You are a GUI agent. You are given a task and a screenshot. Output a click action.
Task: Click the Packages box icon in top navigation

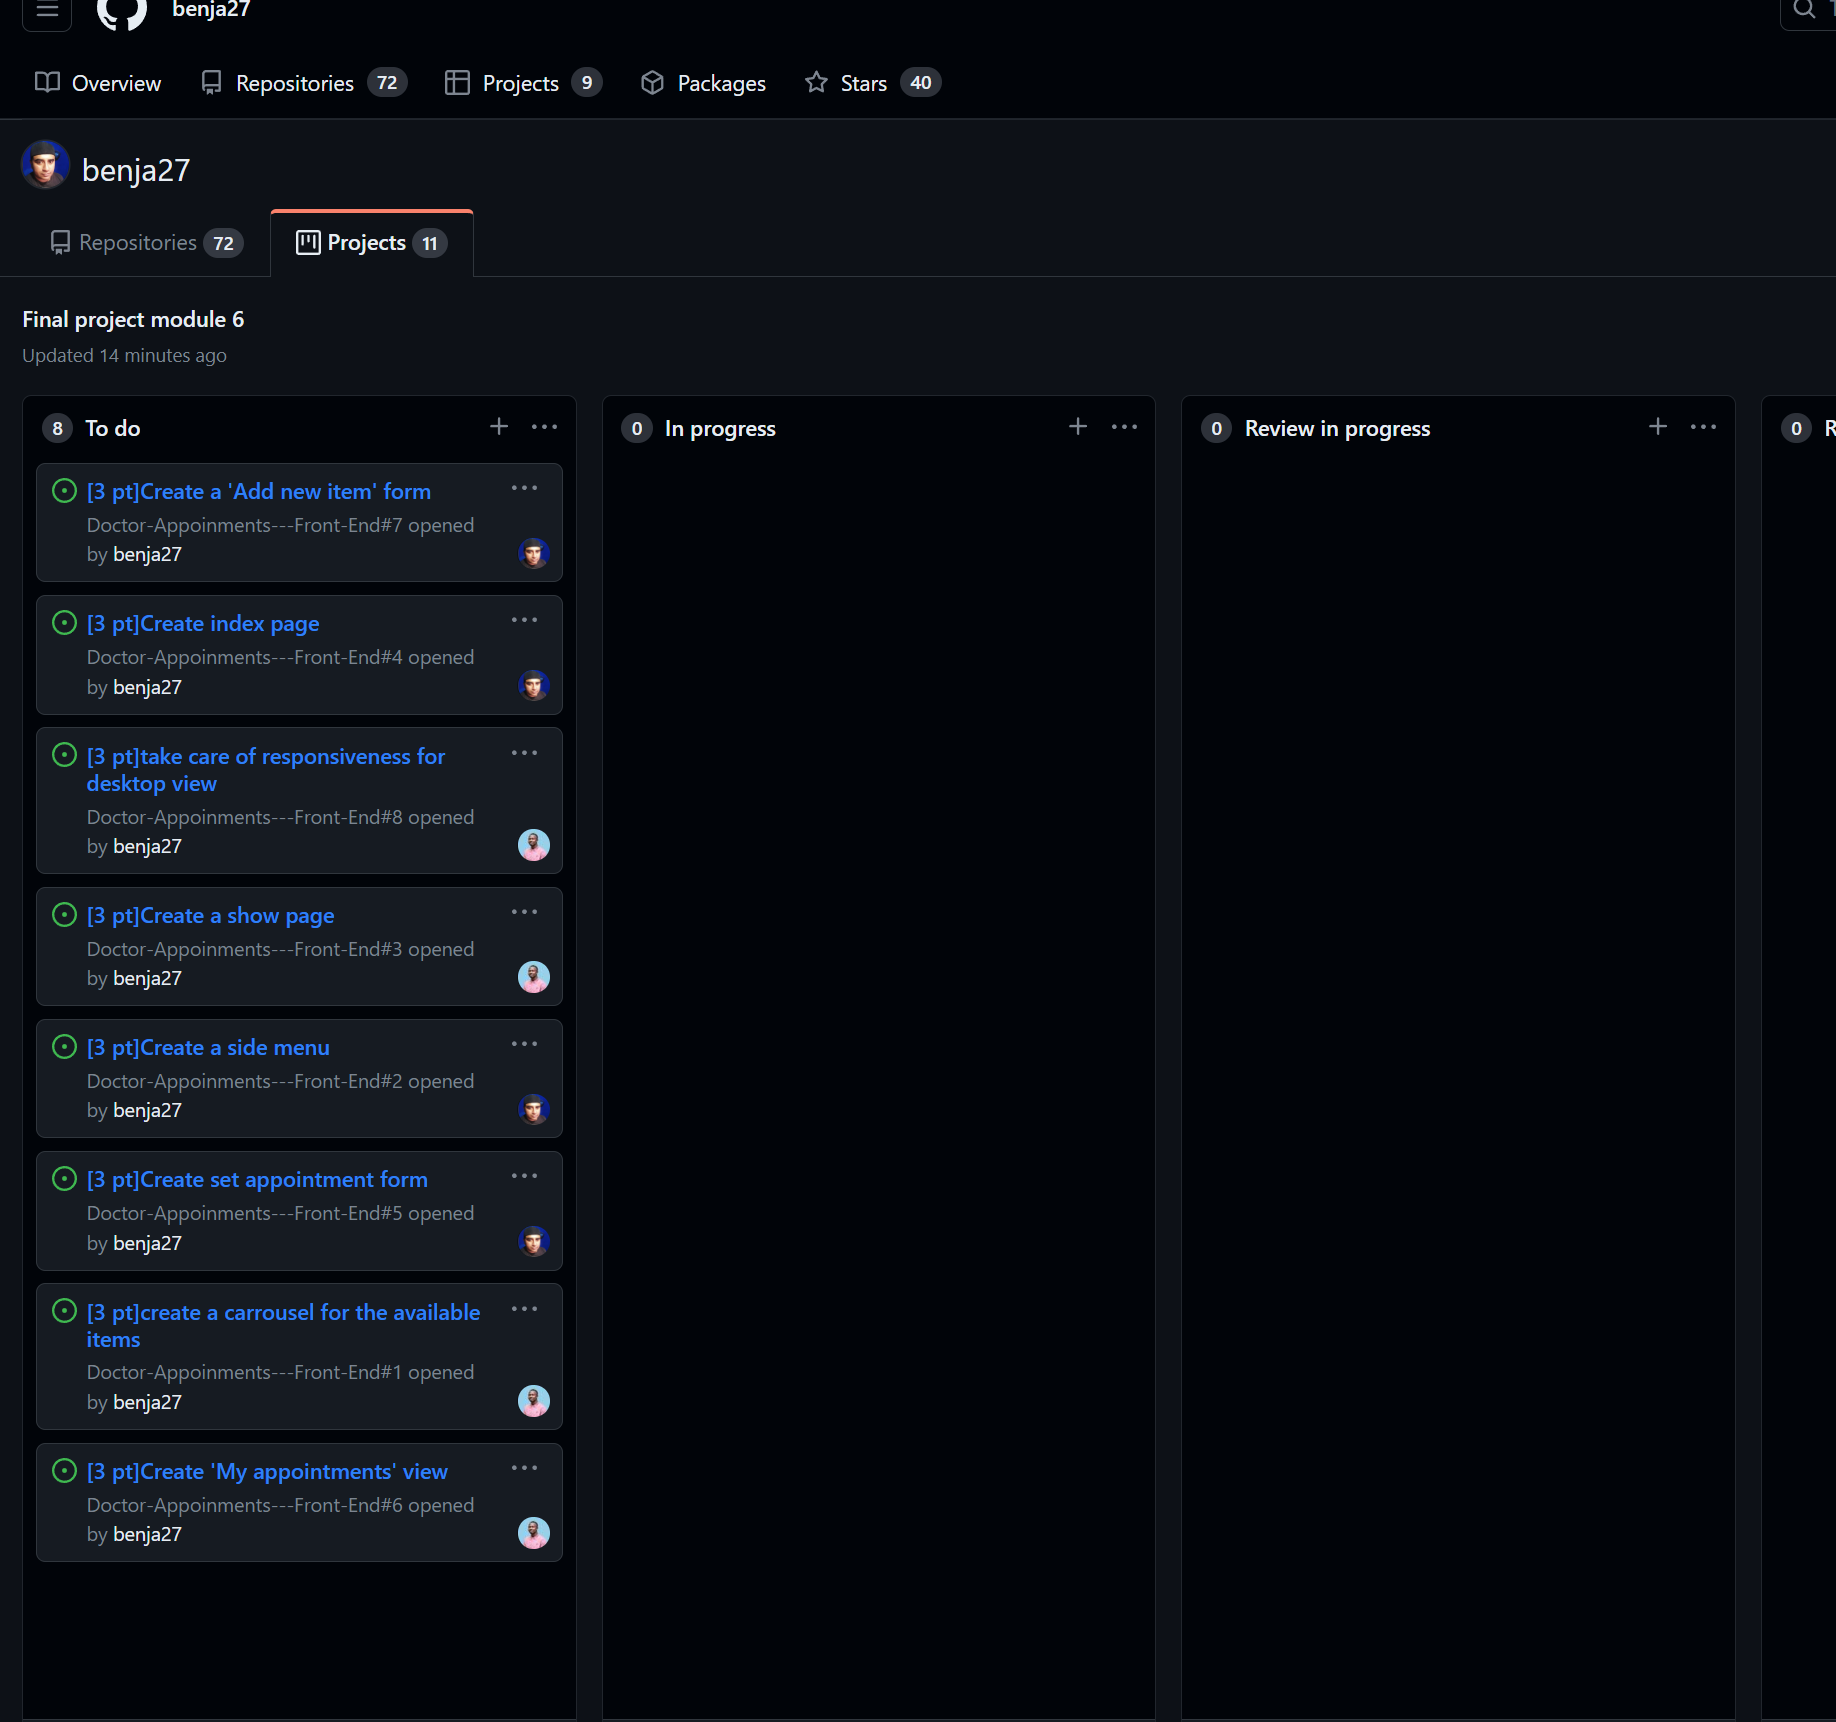652,82
